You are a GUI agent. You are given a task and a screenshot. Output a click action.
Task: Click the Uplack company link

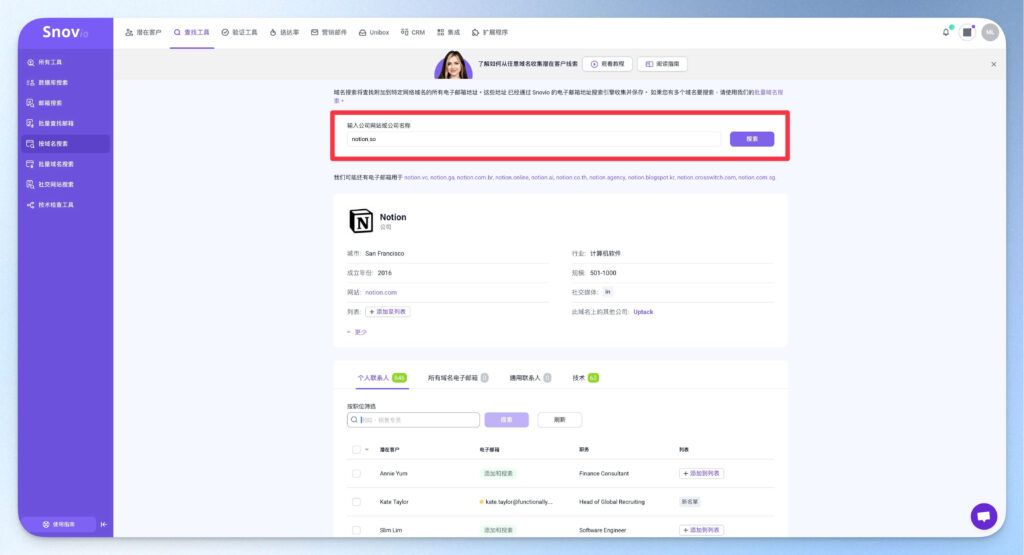[x=643, y=312]
